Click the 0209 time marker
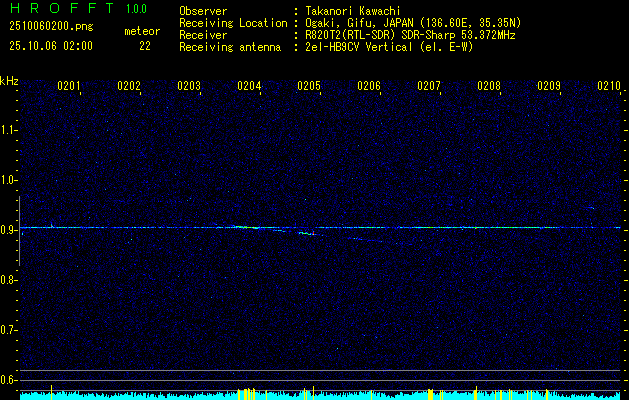Image resolution: width=629 pixels, height=400 pixels. pyautogui.click(x=549, y=86)
